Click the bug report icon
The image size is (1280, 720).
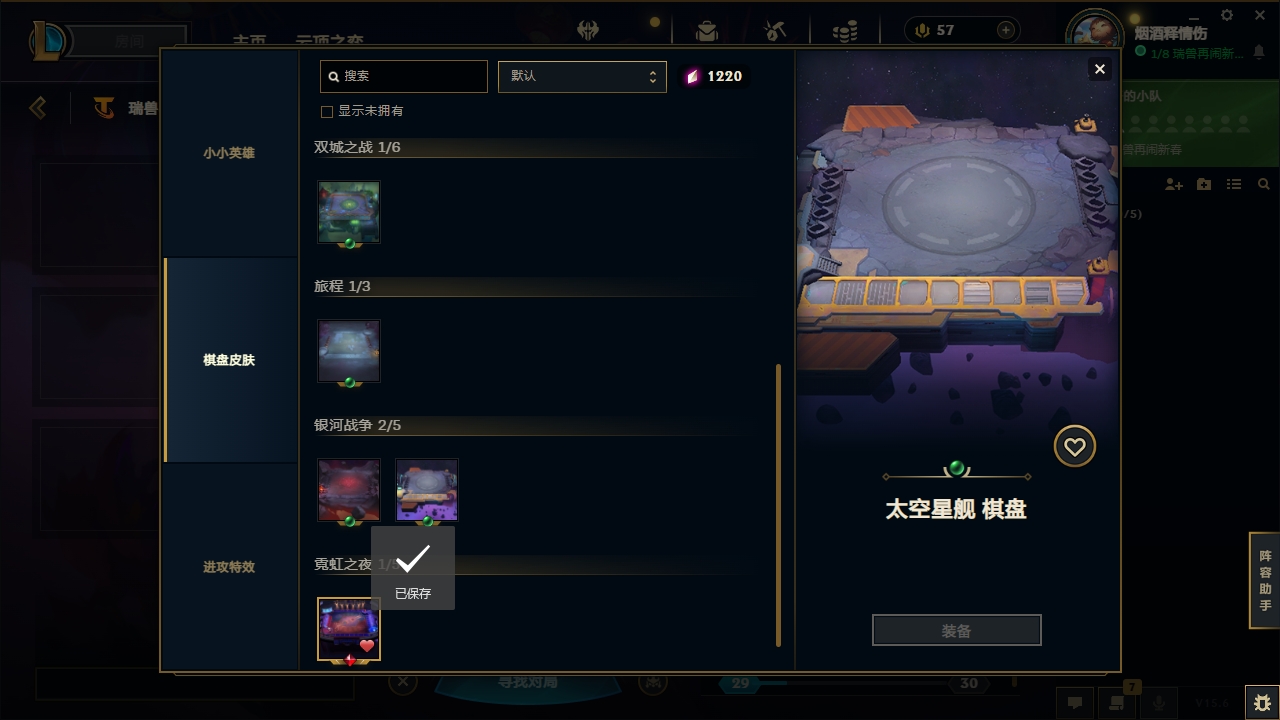click(1262, 703)
